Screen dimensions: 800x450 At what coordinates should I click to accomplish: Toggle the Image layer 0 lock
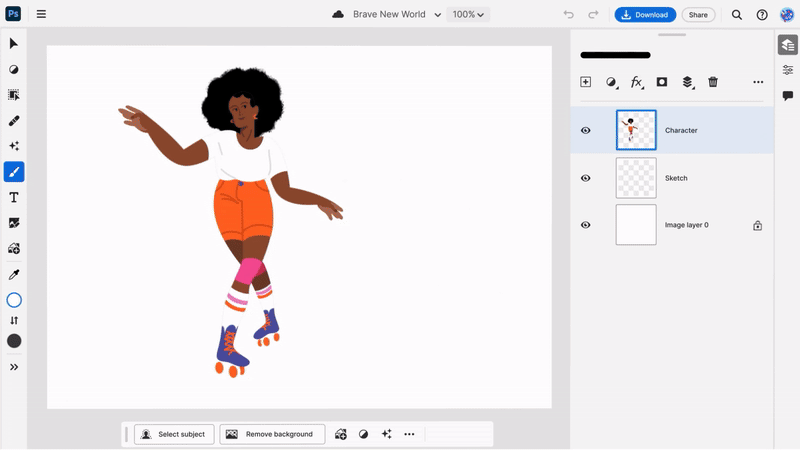pos(757,225)
